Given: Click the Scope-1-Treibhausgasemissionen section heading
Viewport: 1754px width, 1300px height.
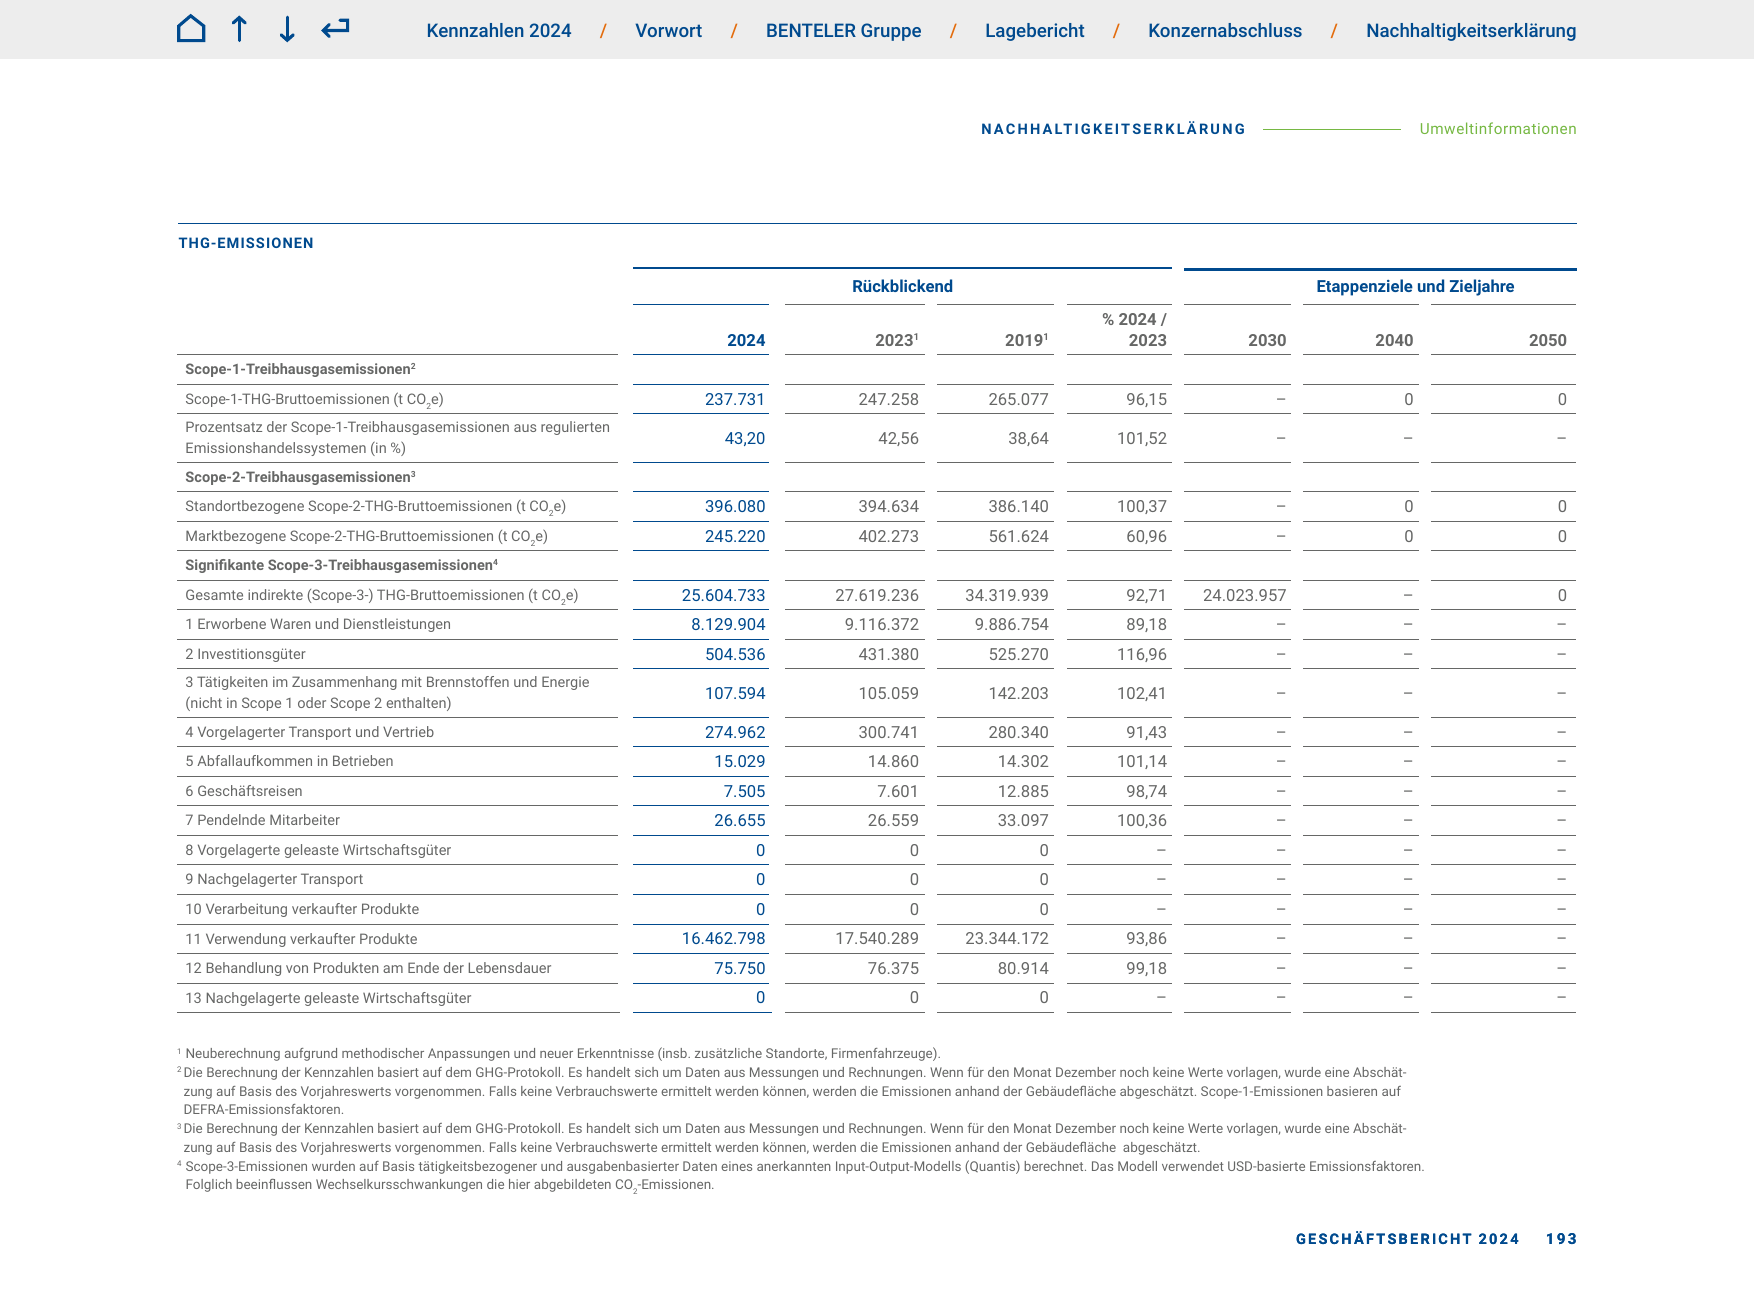Looking at the screenshot, I should 300,369.
